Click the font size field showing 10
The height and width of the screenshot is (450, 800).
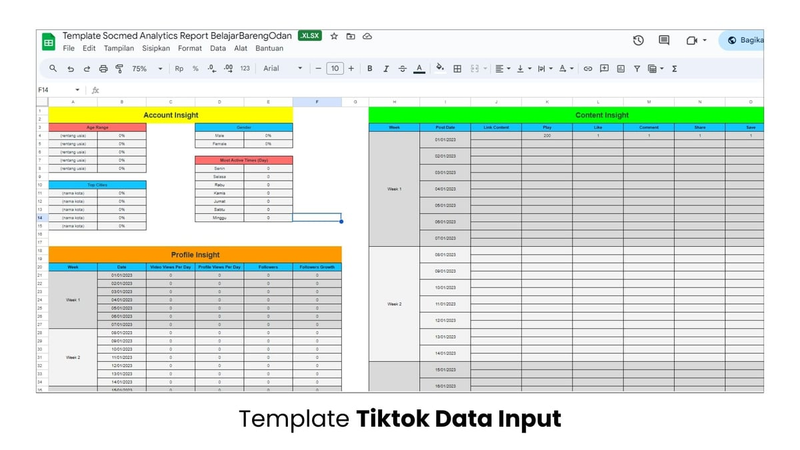pos(335,68)
